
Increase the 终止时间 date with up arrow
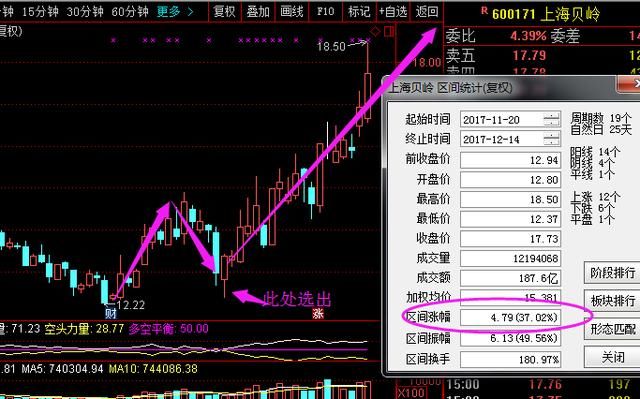point(552,136)
